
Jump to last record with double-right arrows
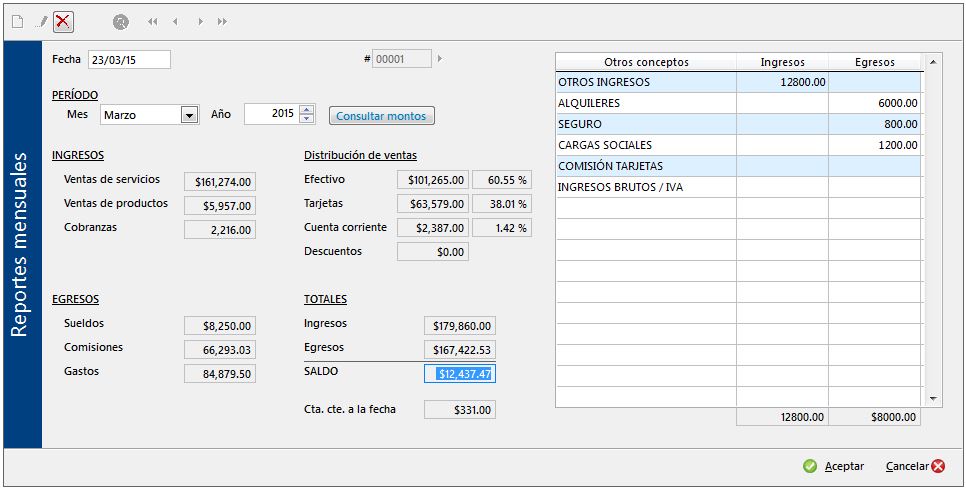[x=222, y=21]
